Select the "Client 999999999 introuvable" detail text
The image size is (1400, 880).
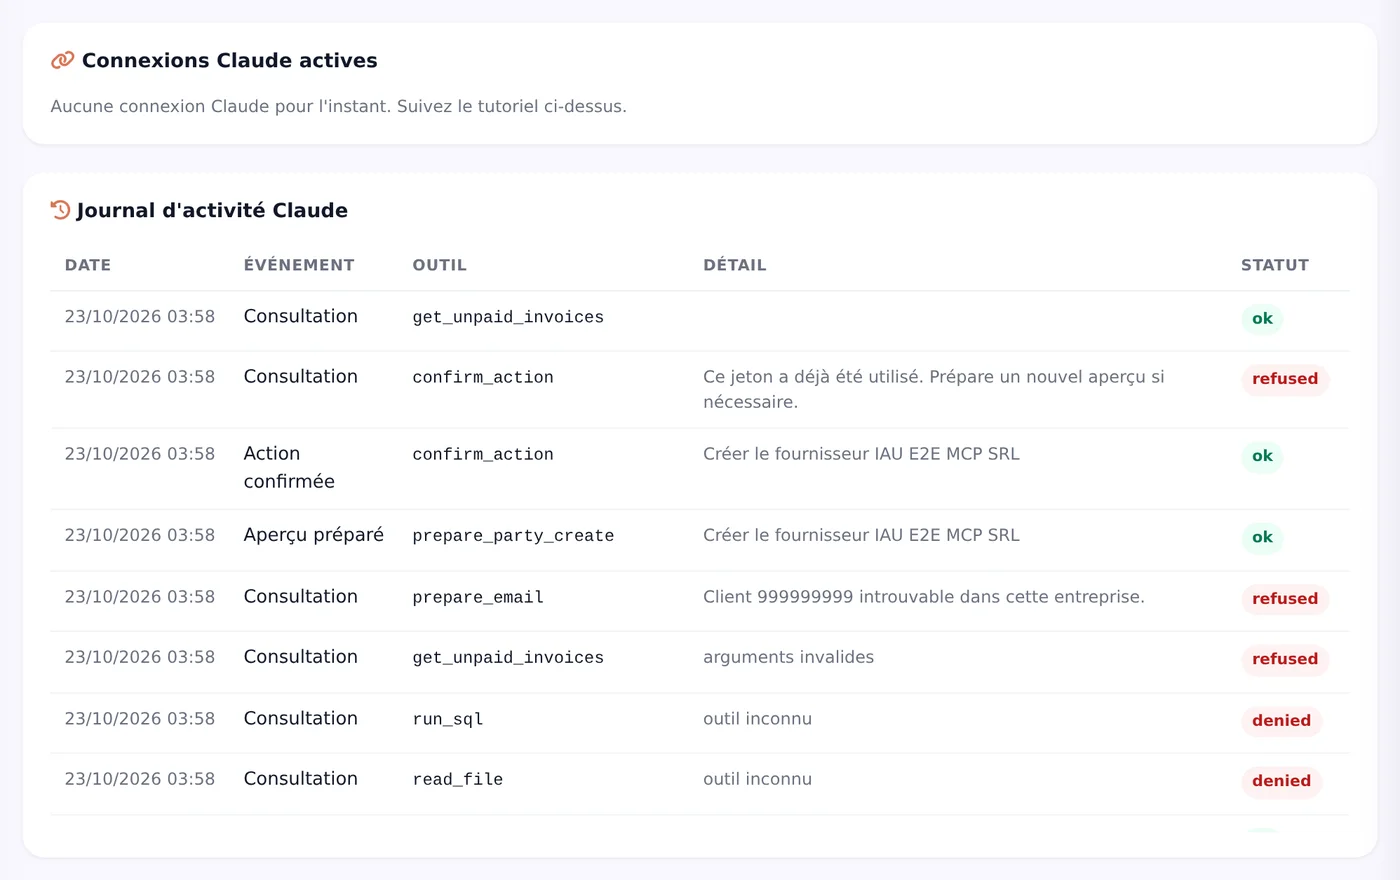click(924, 597)
